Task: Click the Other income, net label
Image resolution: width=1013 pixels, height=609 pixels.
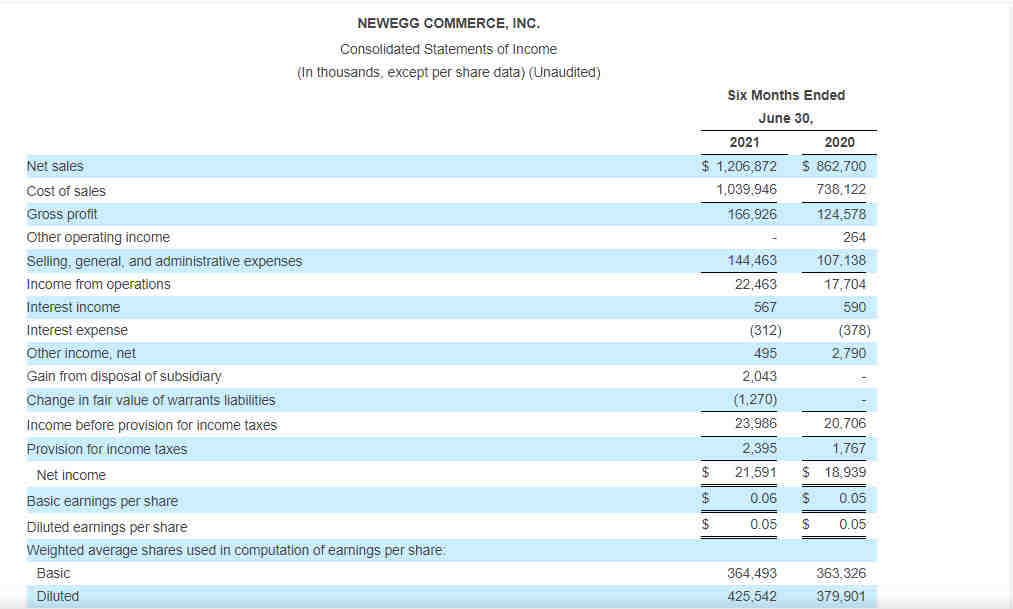Action: tap(81, 353)
